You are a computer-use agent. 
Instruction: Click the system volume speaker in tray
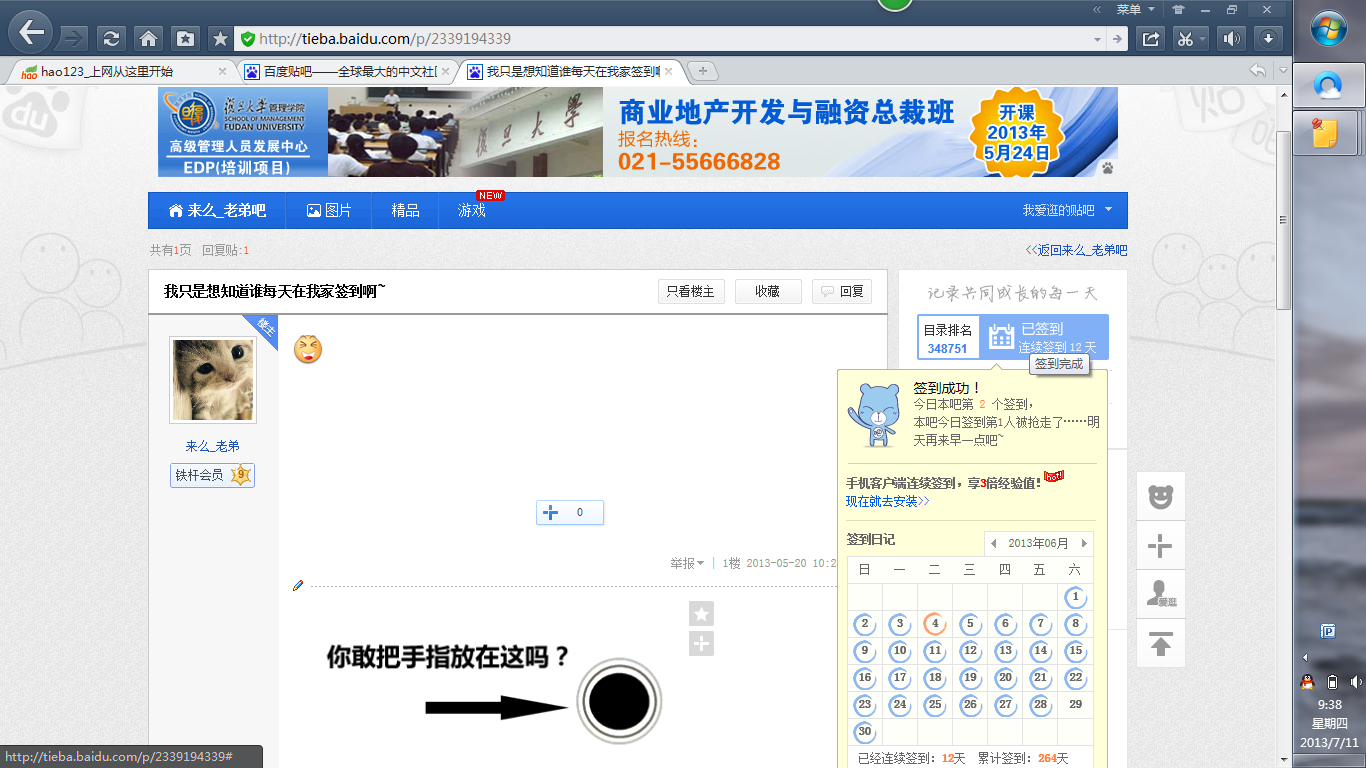pyautogui.click(x=1355, y=682)
